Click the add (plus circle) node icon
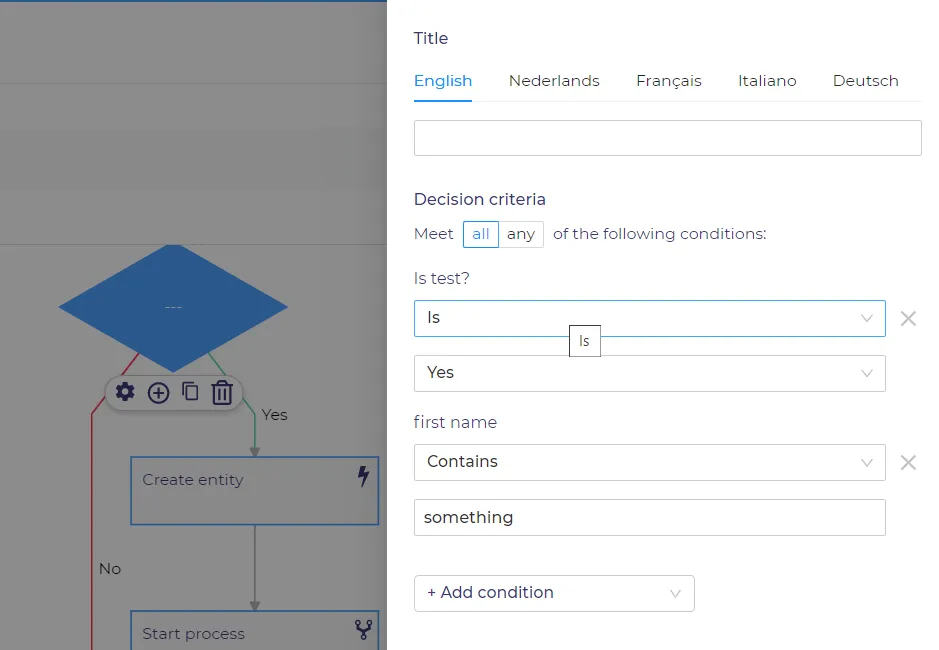Image resolution: width=939 pixels, height=650 pixels. 159,393
